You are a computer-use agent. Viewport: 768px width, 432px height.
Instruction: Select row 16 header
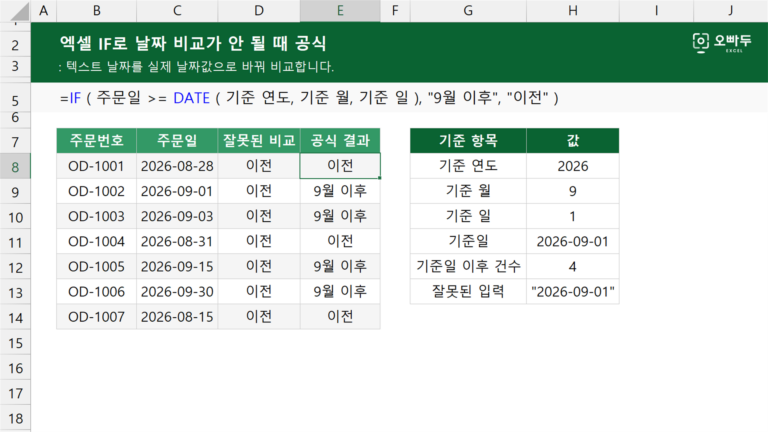[15, 368]
